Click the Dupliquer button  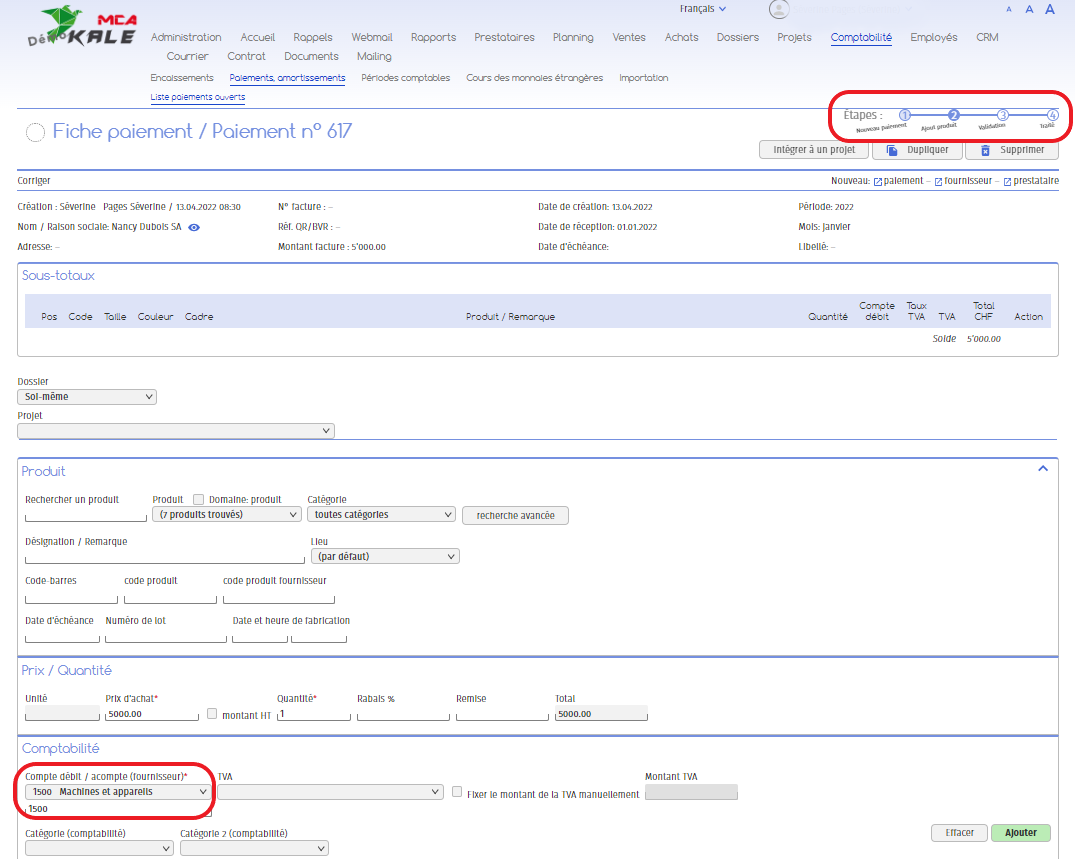tap(917, 150)
